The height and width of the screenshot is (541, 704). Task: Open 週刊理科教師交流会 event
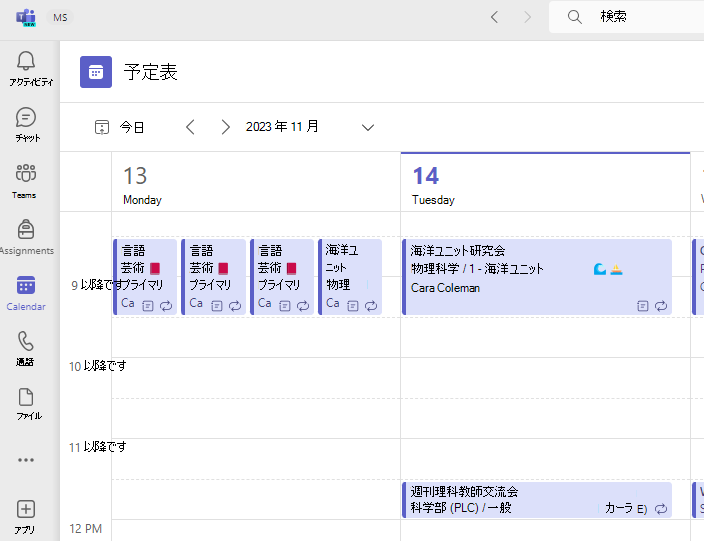click(537, 500)
